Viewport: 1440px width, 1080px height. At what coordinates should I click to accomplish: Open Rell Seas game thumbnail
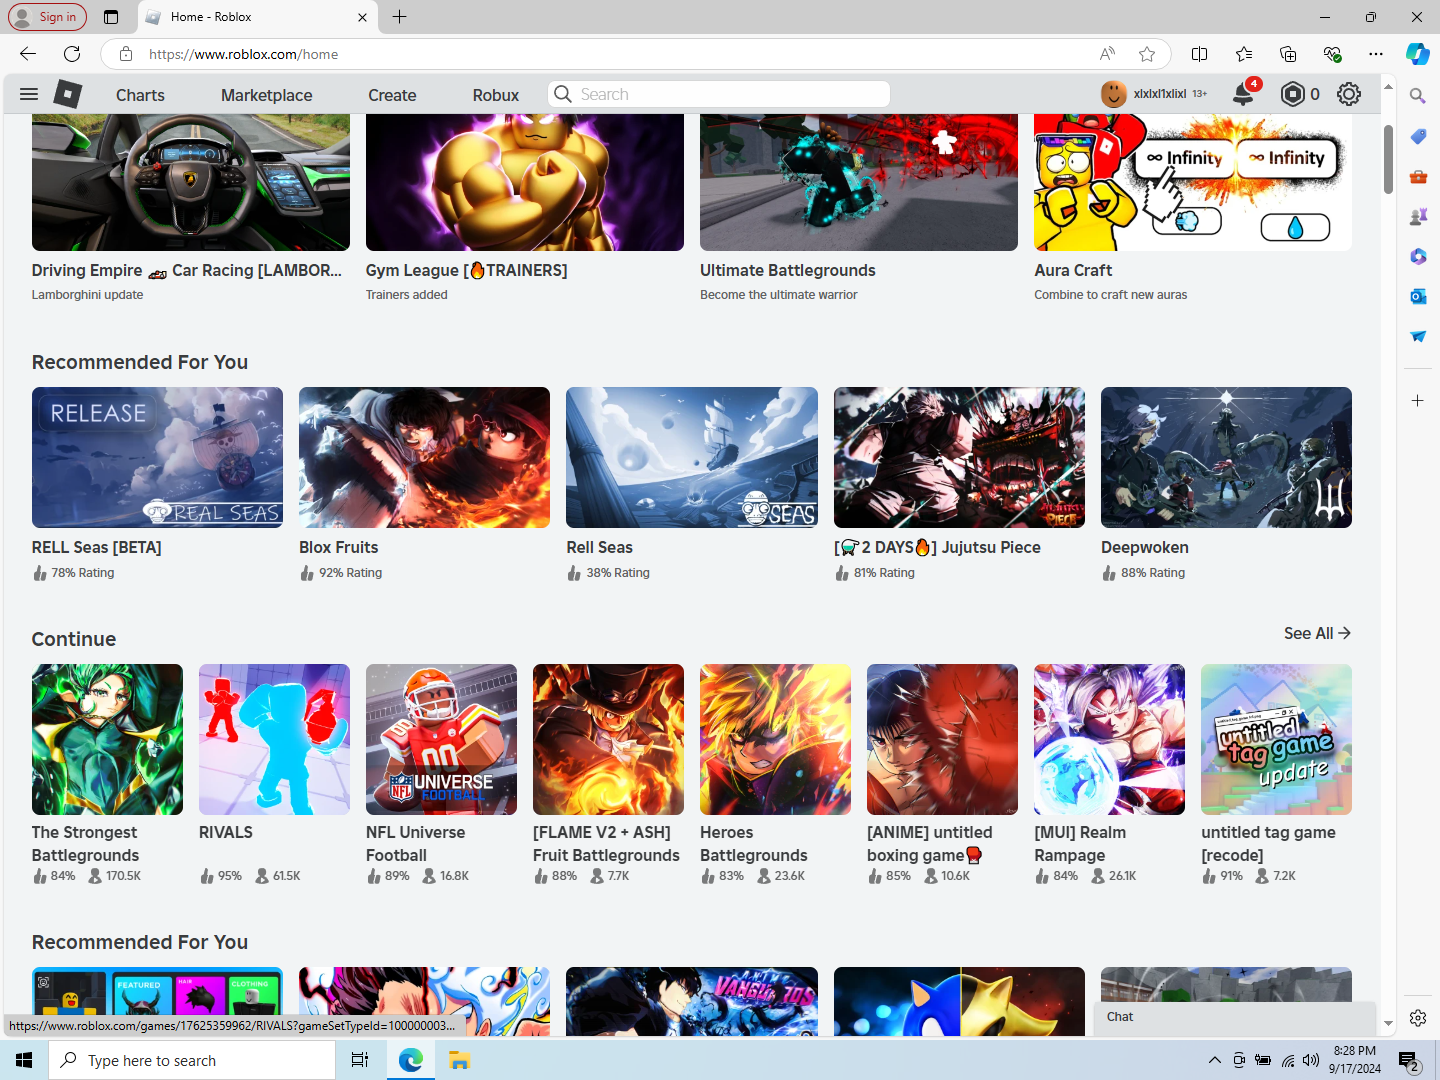coord(692,457)
